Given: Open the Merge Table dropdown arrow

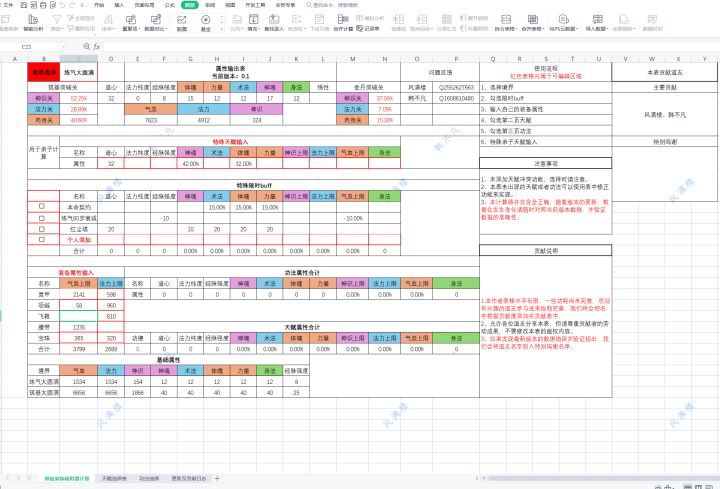Looking at the screenshot, I should [543, 29].
